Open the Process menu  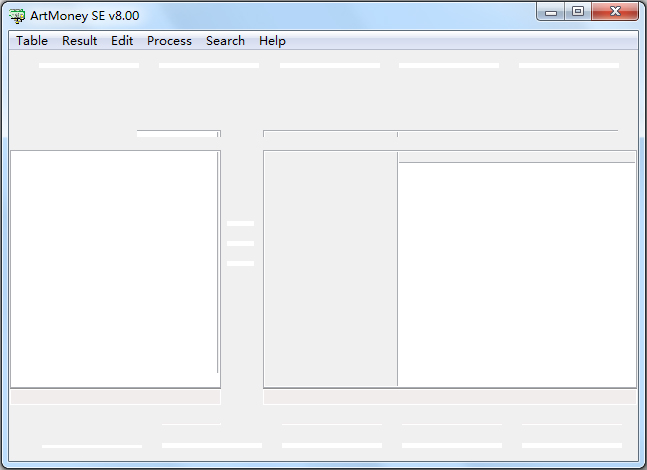click(169, 41)
